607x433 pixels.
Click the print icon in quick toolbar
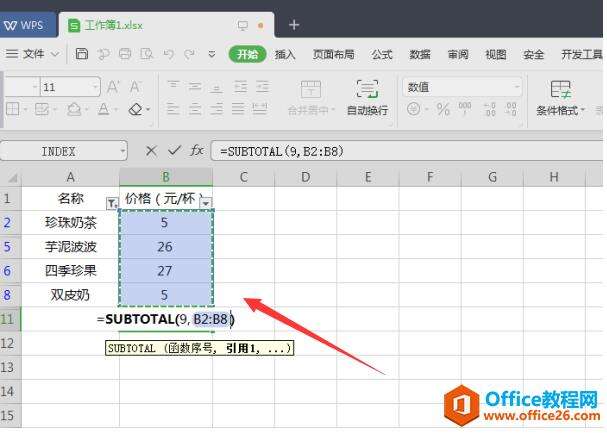(125, 54)
